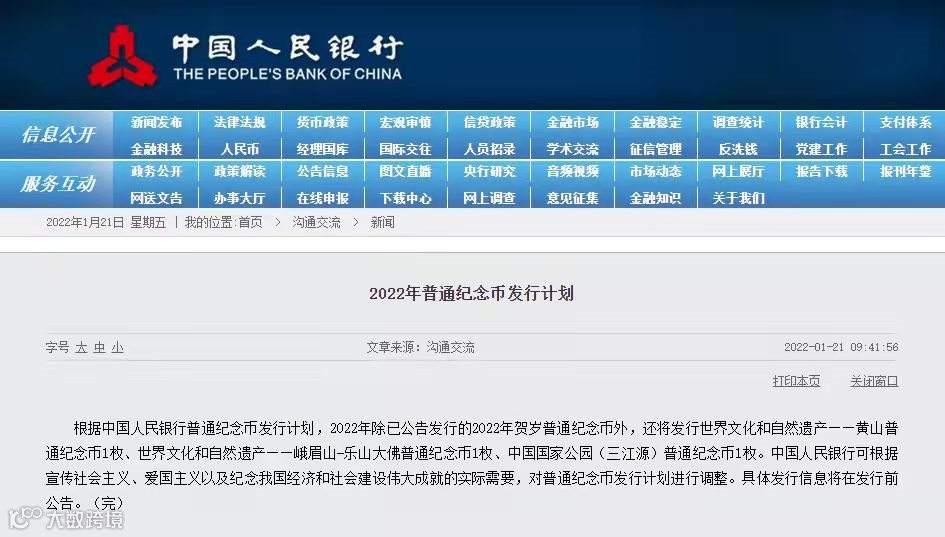
Task: Open the 金融市场 menu item
Action: (573, 122)
